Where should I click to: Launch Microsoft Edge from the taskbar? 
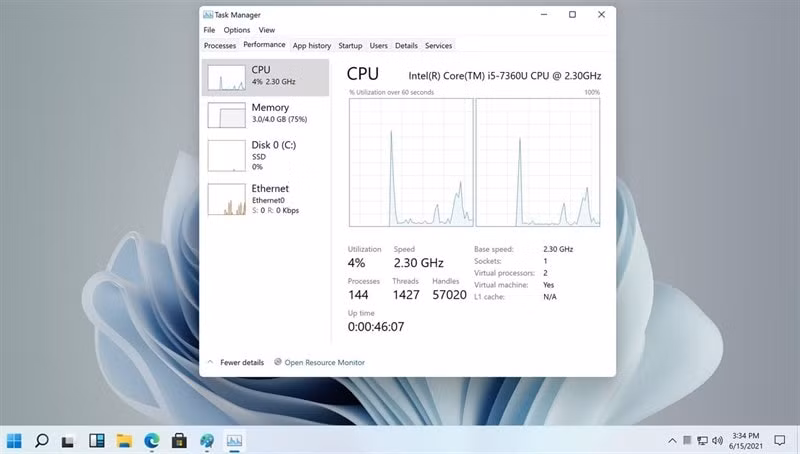152,440
